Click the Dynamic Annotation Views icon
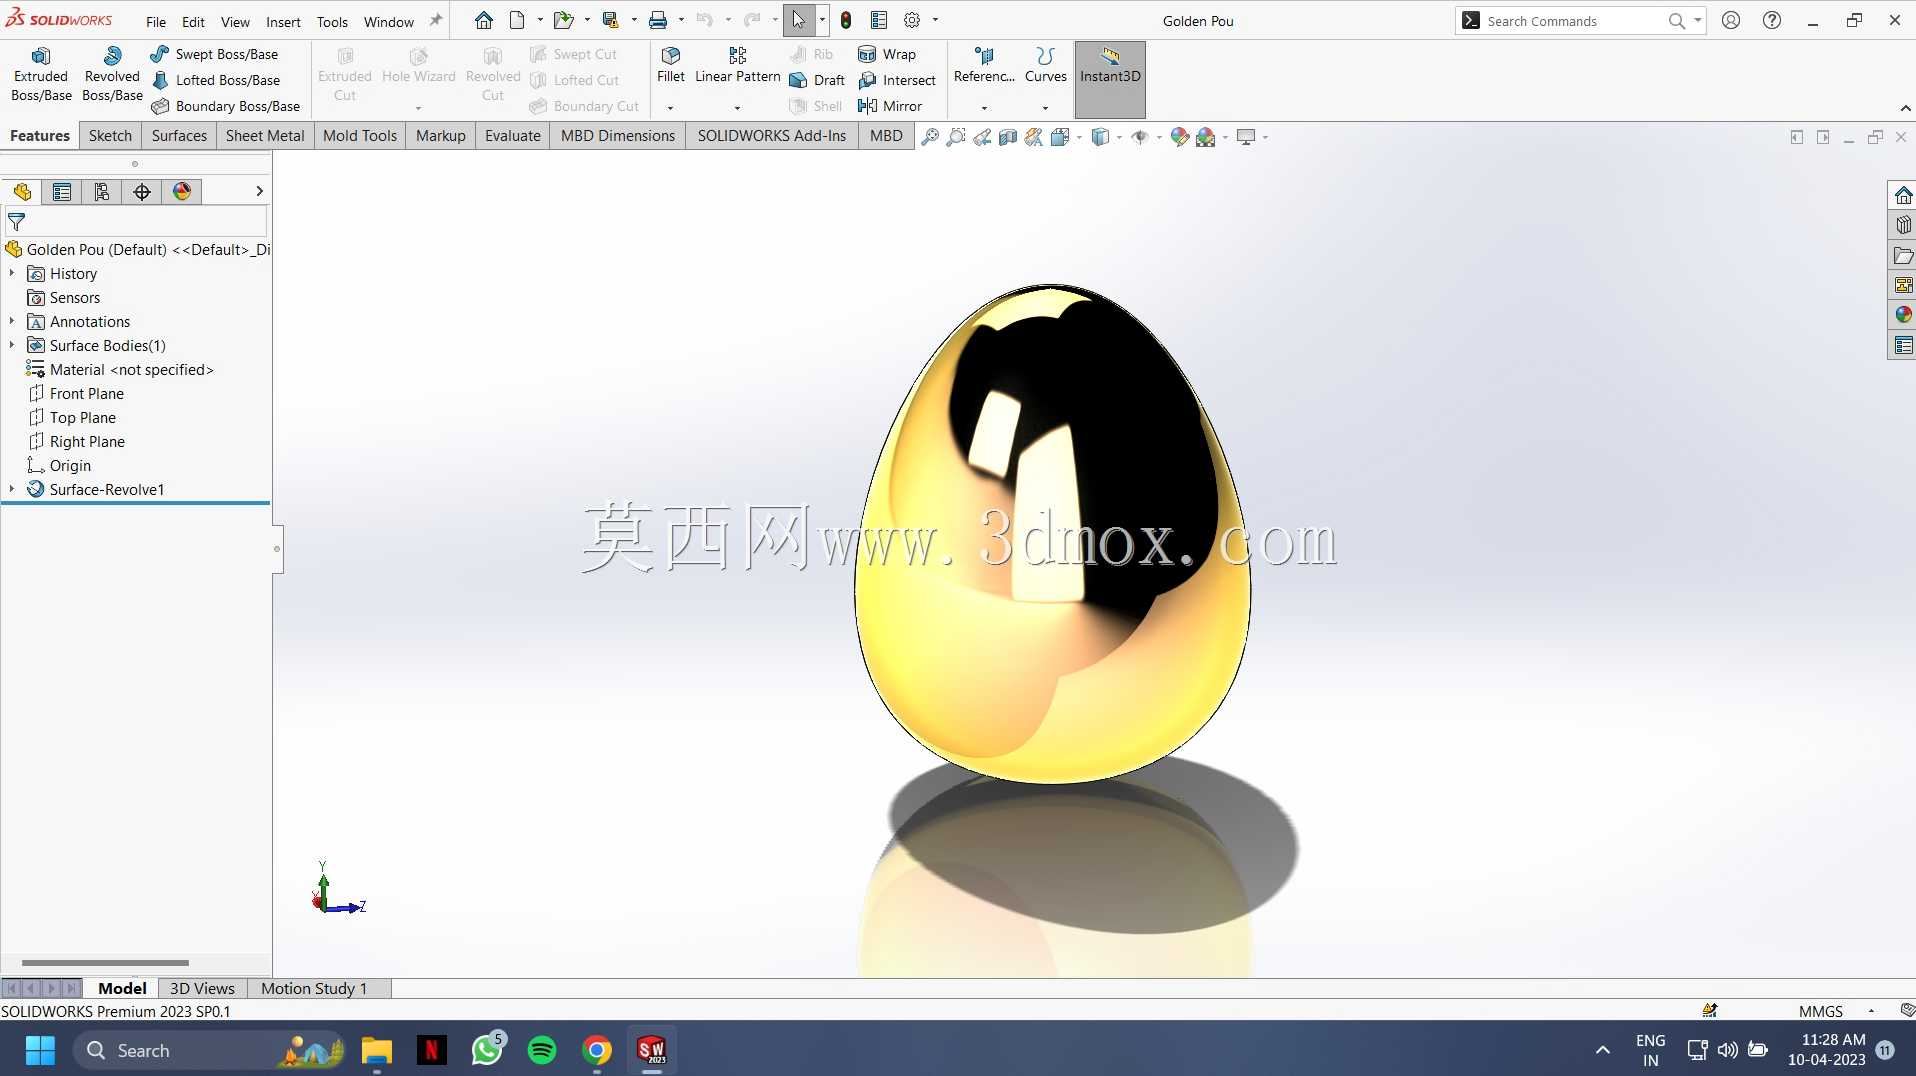Viewport: 1916px width, 1076px height. click(1034, 137)
